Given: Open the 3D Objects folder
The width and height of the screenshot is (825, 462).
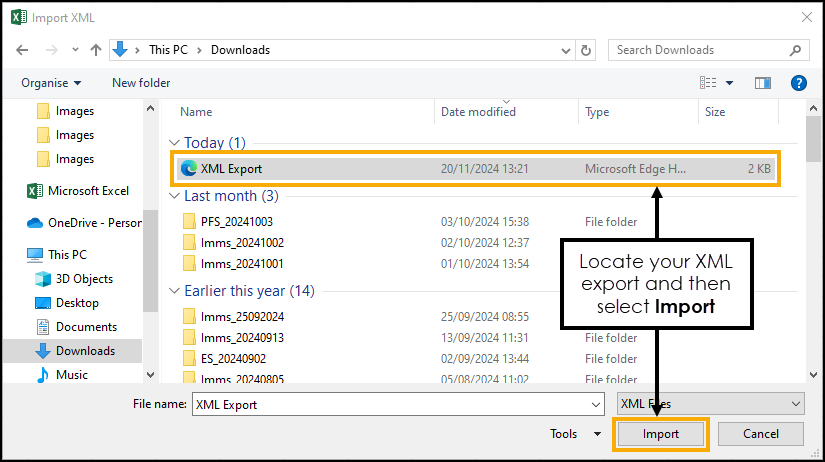Looking at the screenshot, I should (84, 279).
